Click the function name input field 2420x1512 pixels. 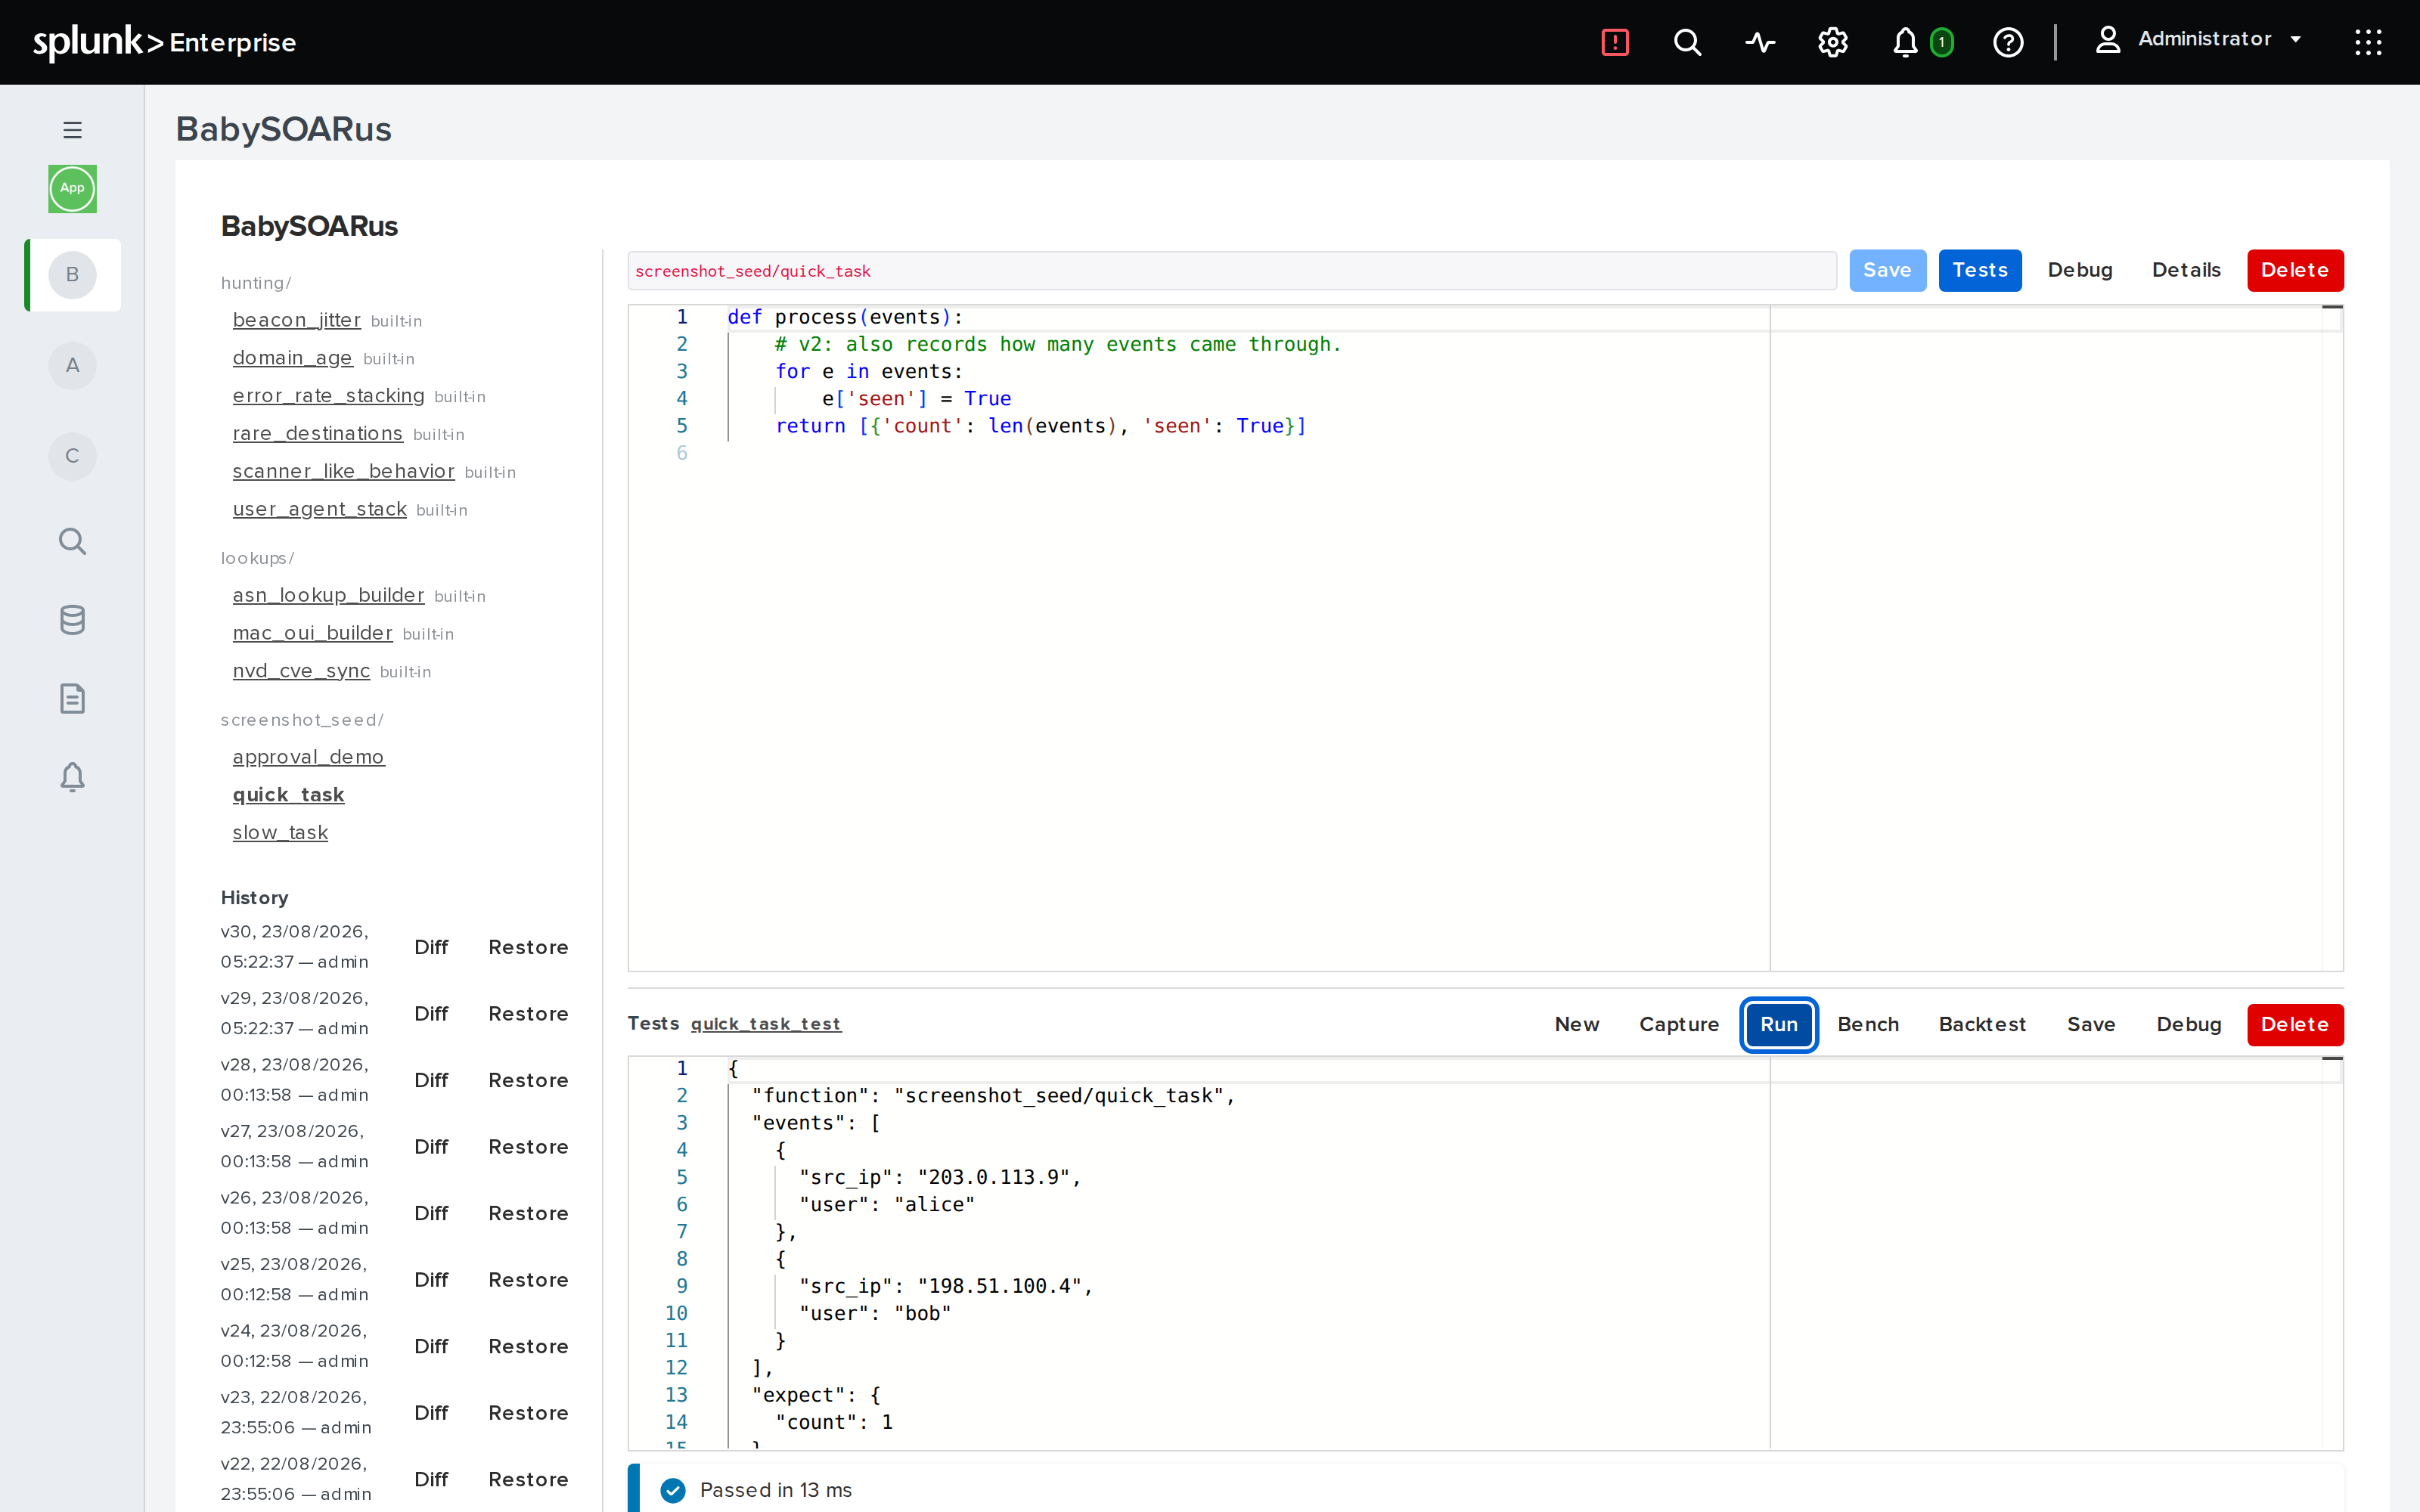point(1232,271)
